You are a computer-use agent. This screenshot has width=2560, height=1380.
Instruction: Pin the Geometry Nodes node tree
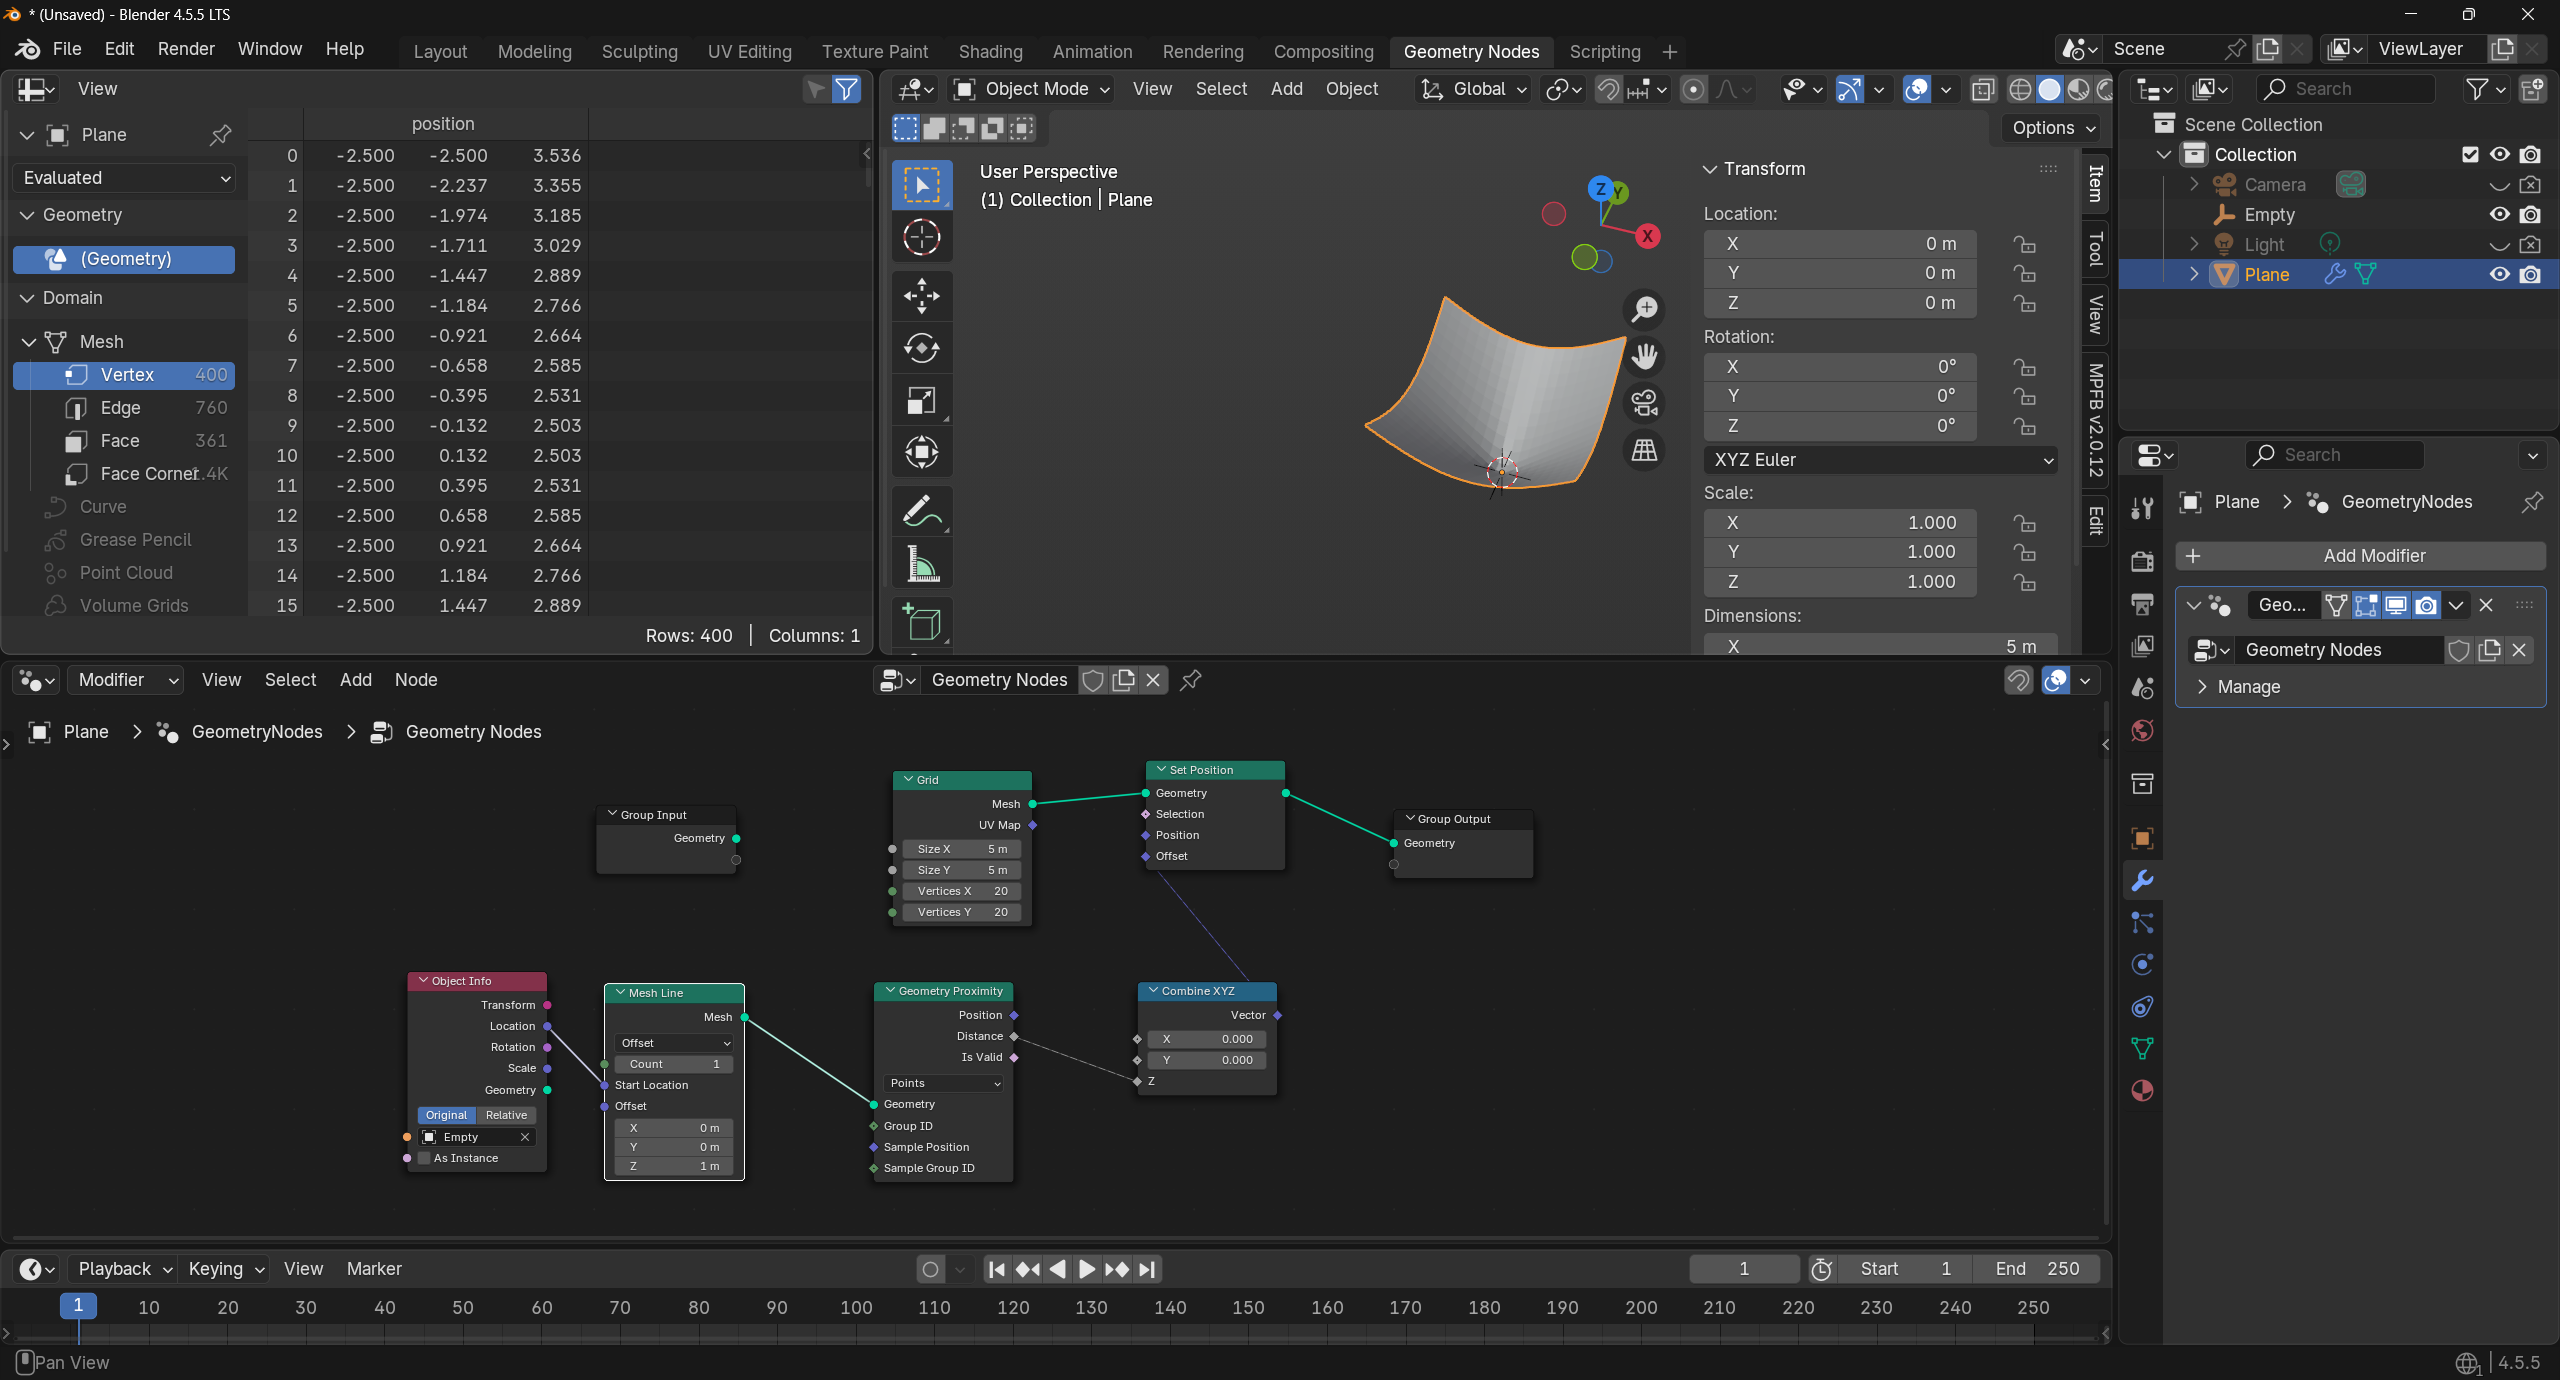[1190, 680]
